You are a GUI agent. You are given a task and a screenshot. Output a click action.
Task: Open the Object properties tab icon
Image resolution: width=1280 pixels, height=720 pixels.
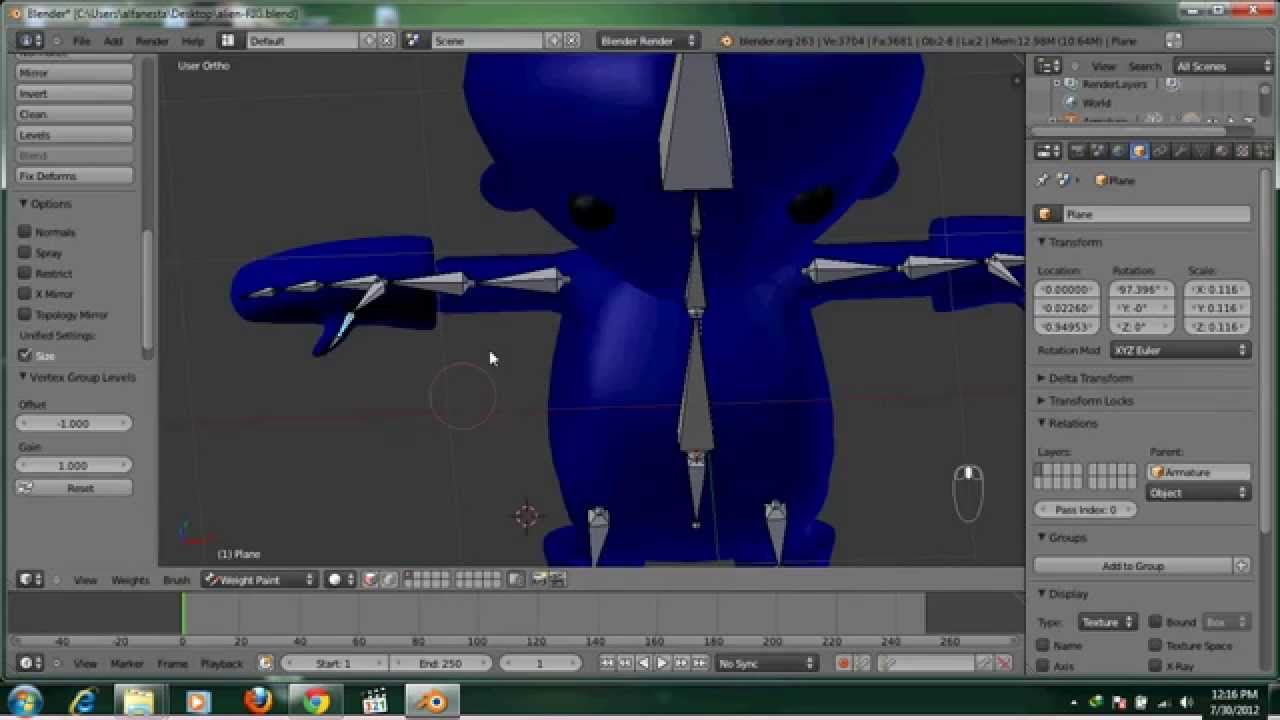1139,151
